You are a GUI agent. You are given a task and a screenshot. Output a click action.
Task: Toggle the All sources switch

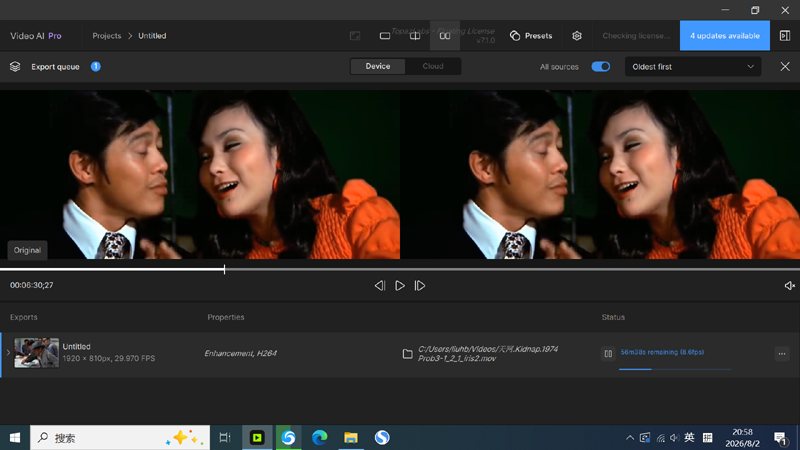[601, 66]
